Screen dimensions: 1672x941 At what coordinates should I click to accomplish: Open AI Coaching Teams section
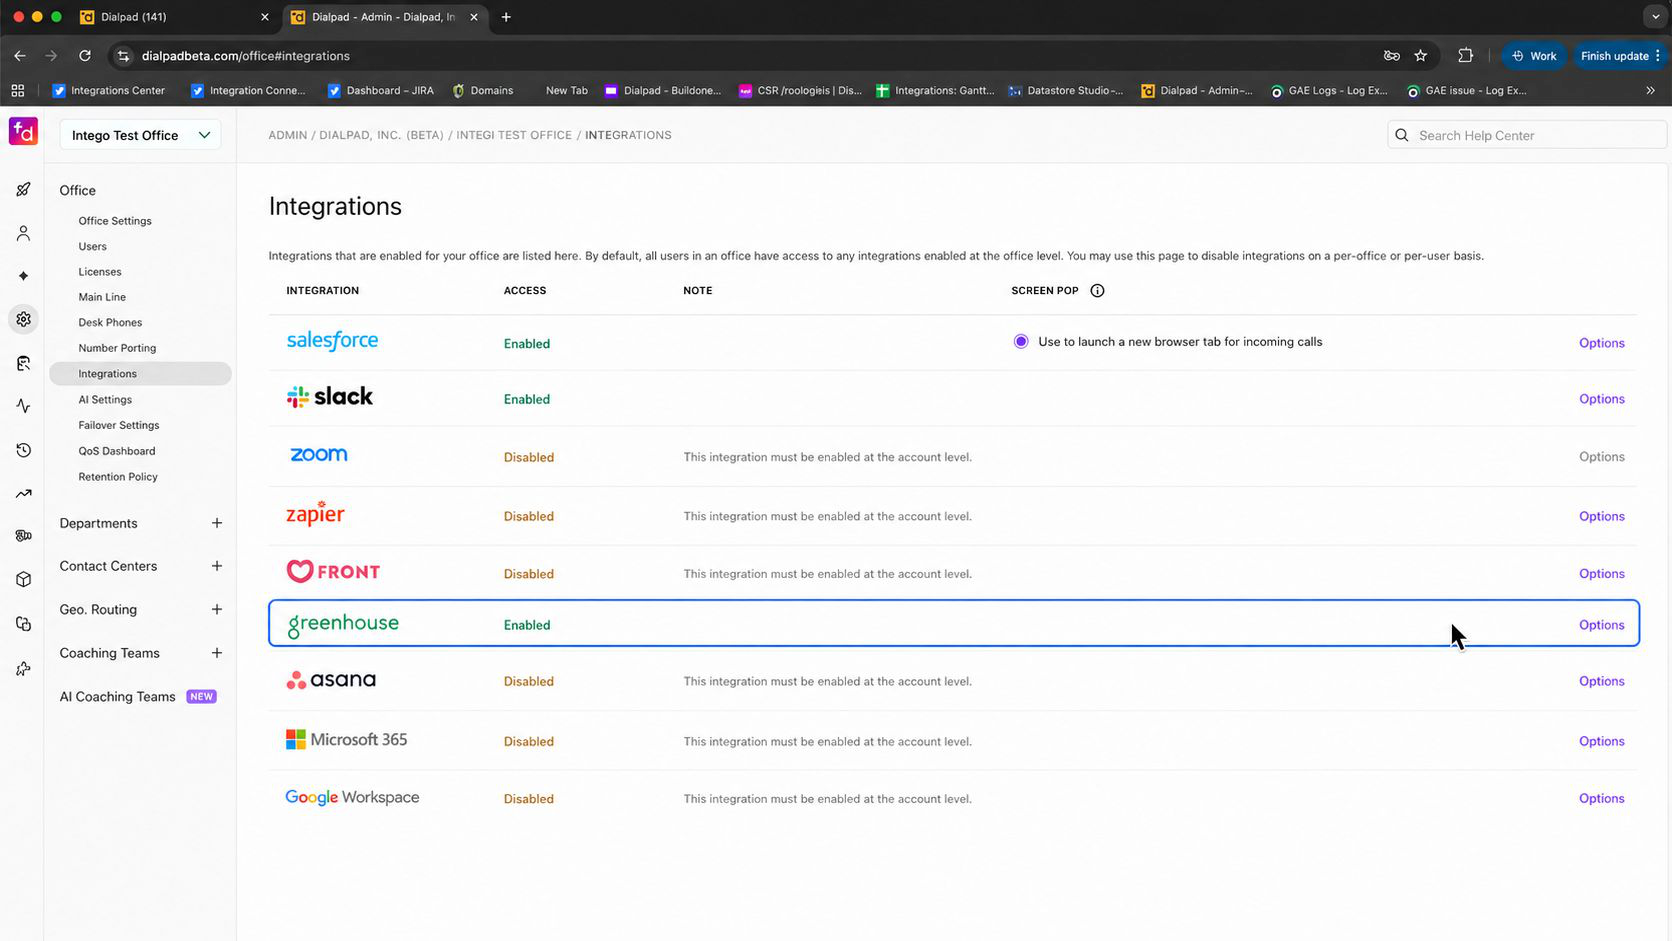(x=117, y=697)
